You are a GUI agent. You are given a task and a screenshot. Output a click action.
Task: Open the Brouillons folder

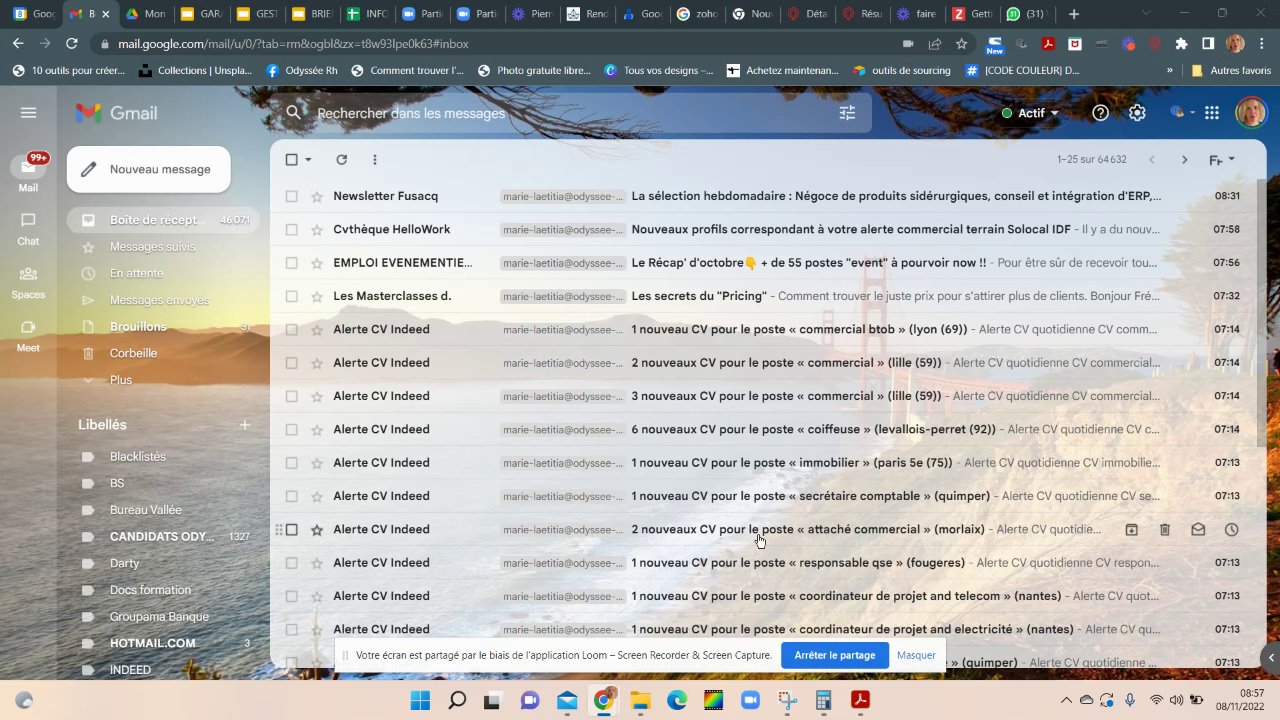(161, 327)
